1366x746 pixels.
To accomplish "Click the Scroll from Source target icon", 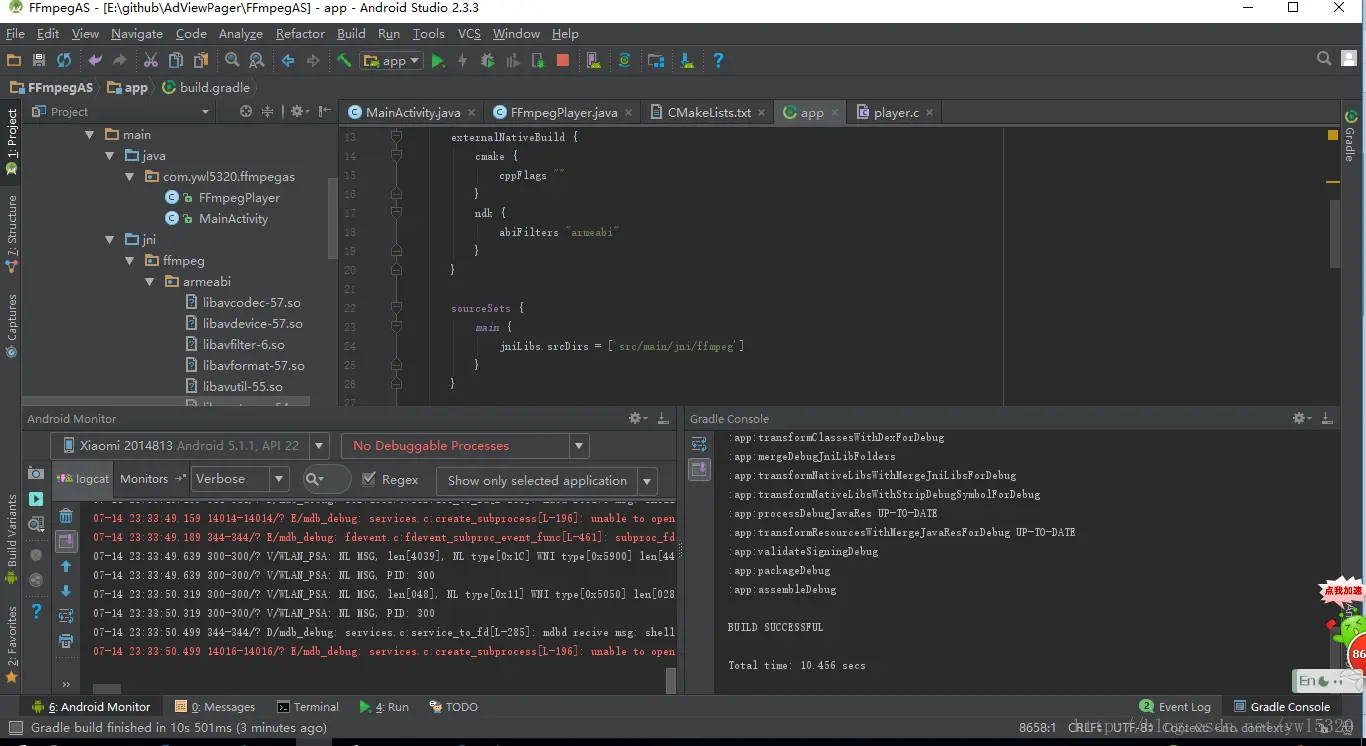I will pyautogui.click(x=246, y=112).
